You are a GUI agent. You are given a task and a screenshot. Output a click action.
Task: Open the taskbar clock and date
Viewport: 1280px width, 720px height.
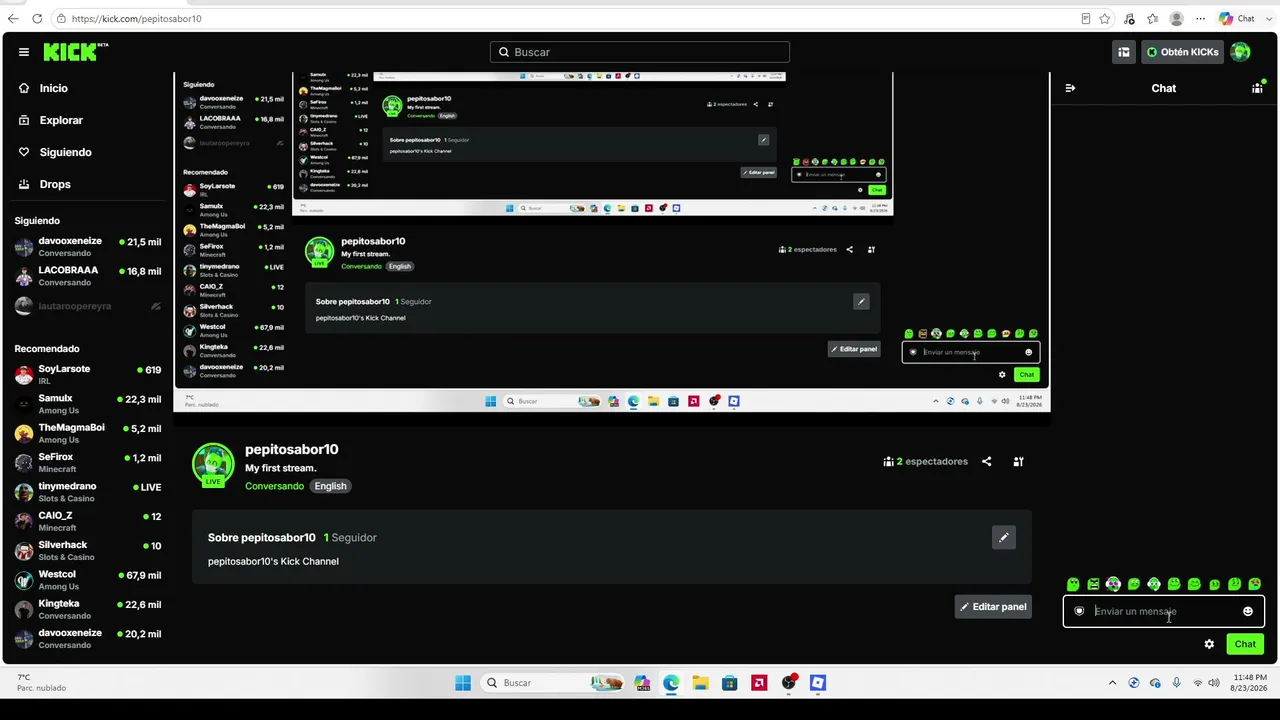pyautogui.click(x=1250, y=683)
